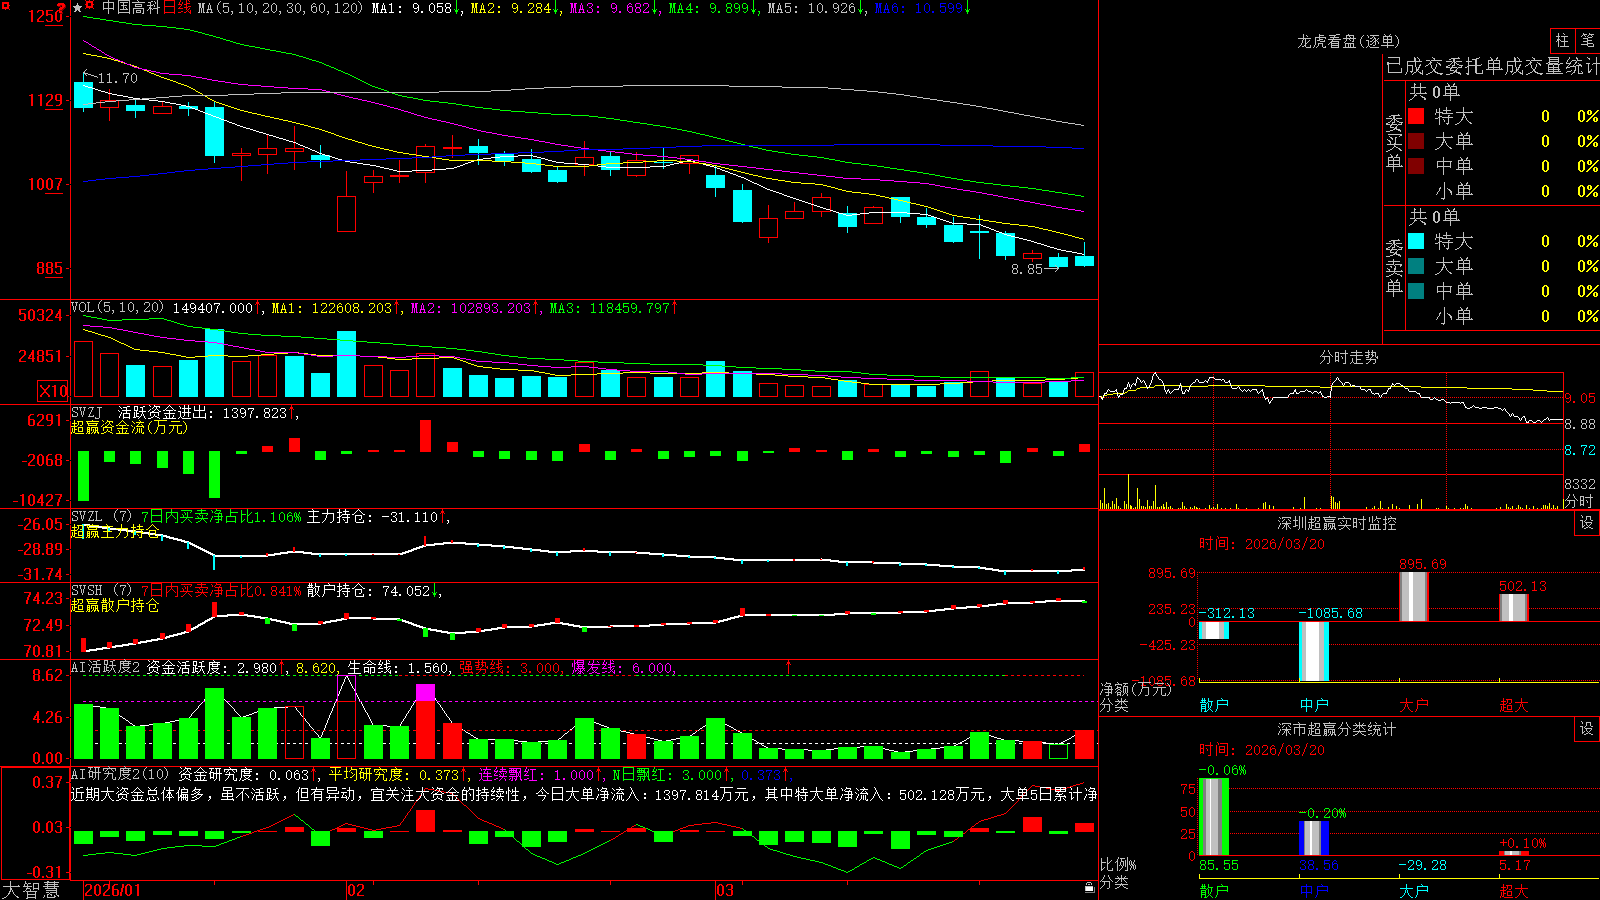Click the 已成交委托单成交量统计 header
This screenshot has width=1600, height=900.
(x=1492, y=66)
